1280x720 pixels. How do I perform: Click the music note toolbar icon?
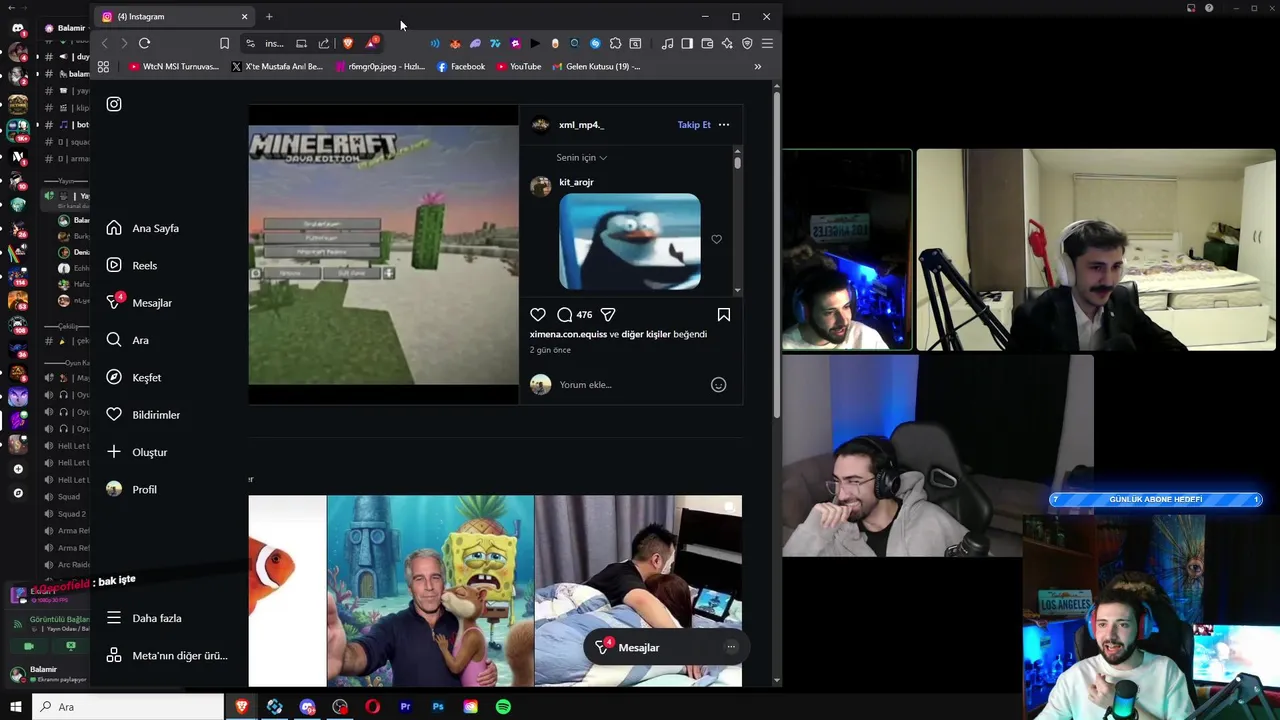(x=667, y=43)
